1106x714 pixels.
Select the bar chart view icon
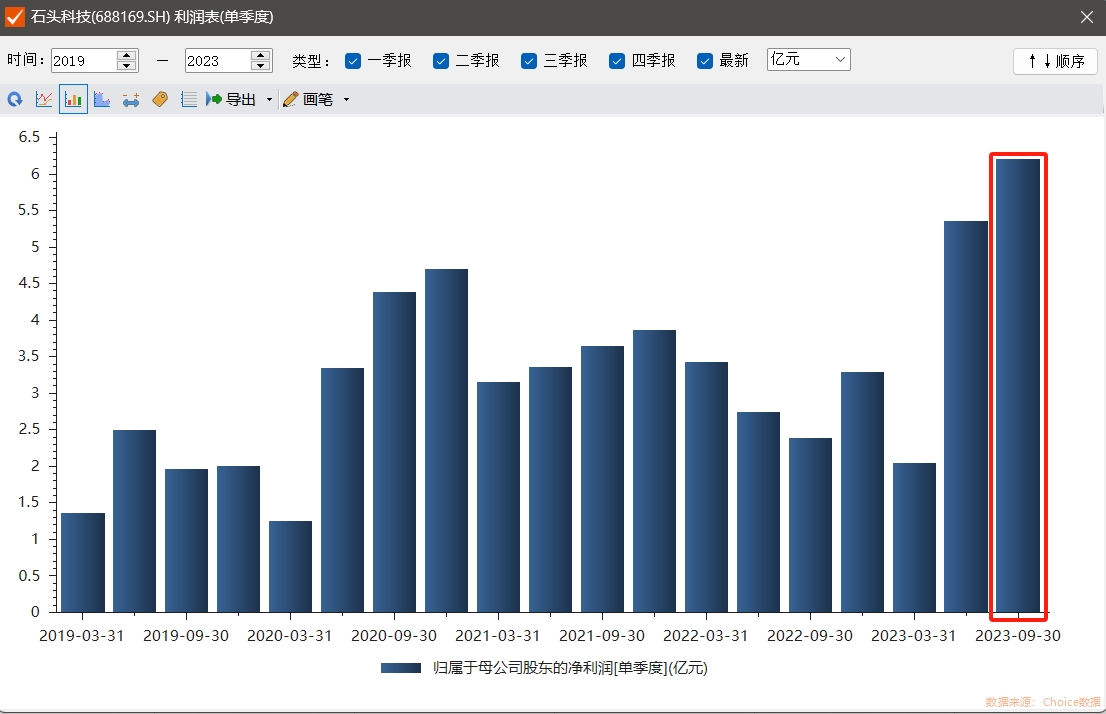click(x=73, y=100)
